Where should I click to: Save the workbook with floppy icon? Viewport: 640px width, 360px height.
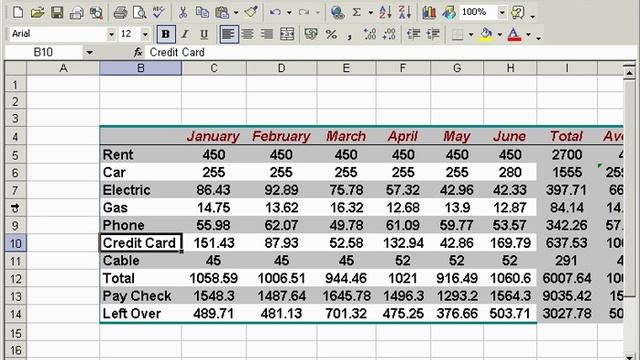click(x=57, y=12)
